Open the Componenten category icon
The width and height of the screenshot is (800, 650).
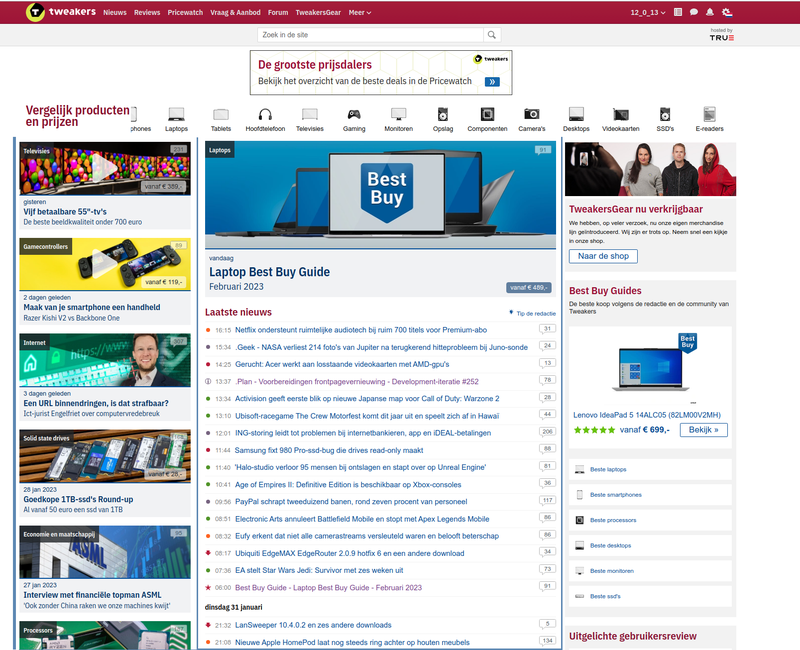(x=487, y=114)
